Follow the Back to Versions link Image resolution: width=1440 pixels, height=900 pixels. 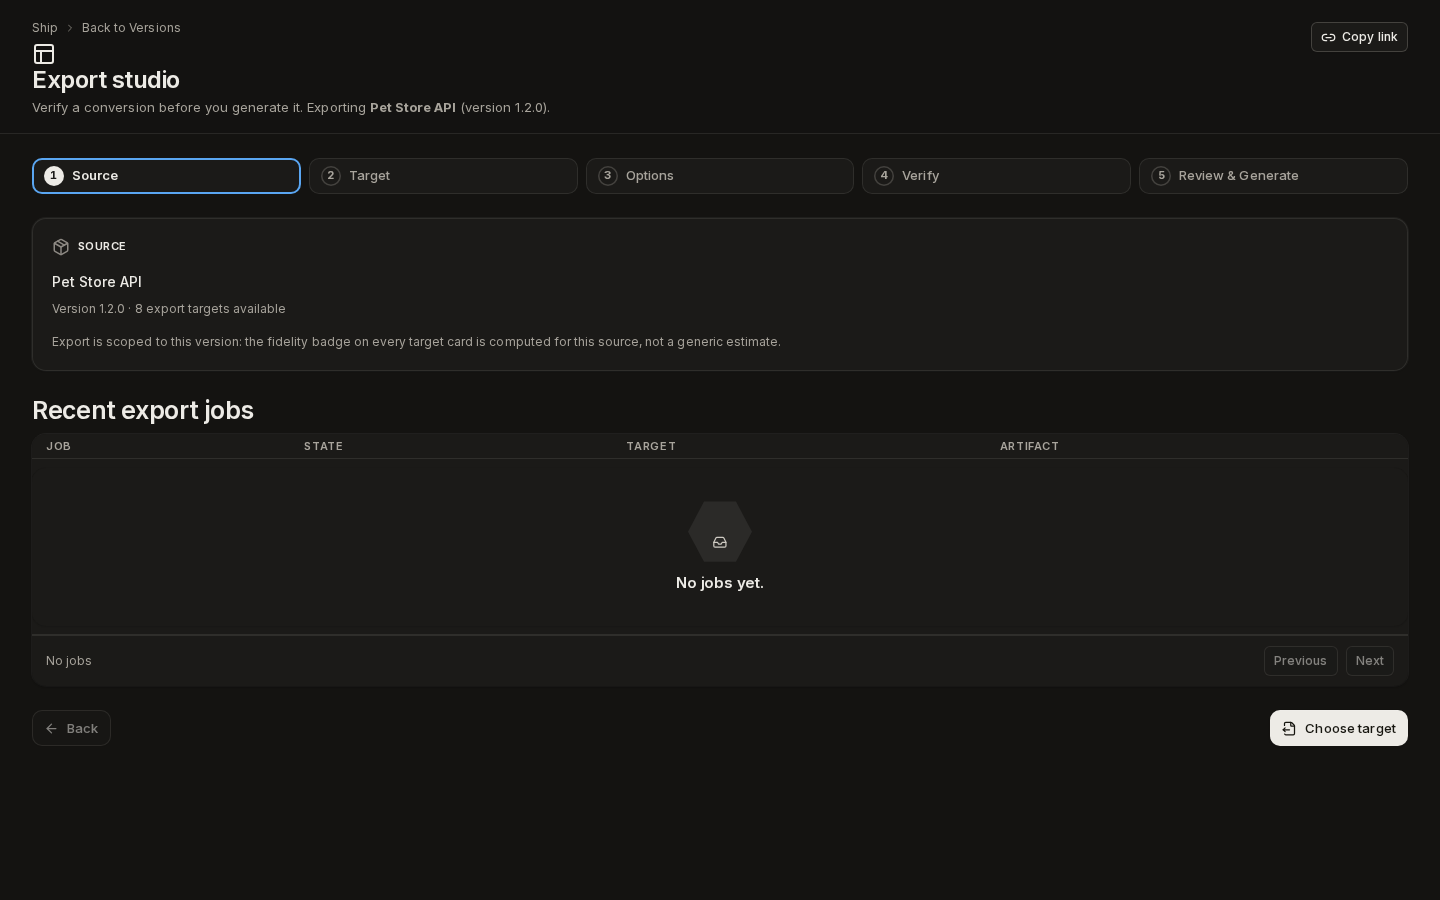click(x=131, y=28)
